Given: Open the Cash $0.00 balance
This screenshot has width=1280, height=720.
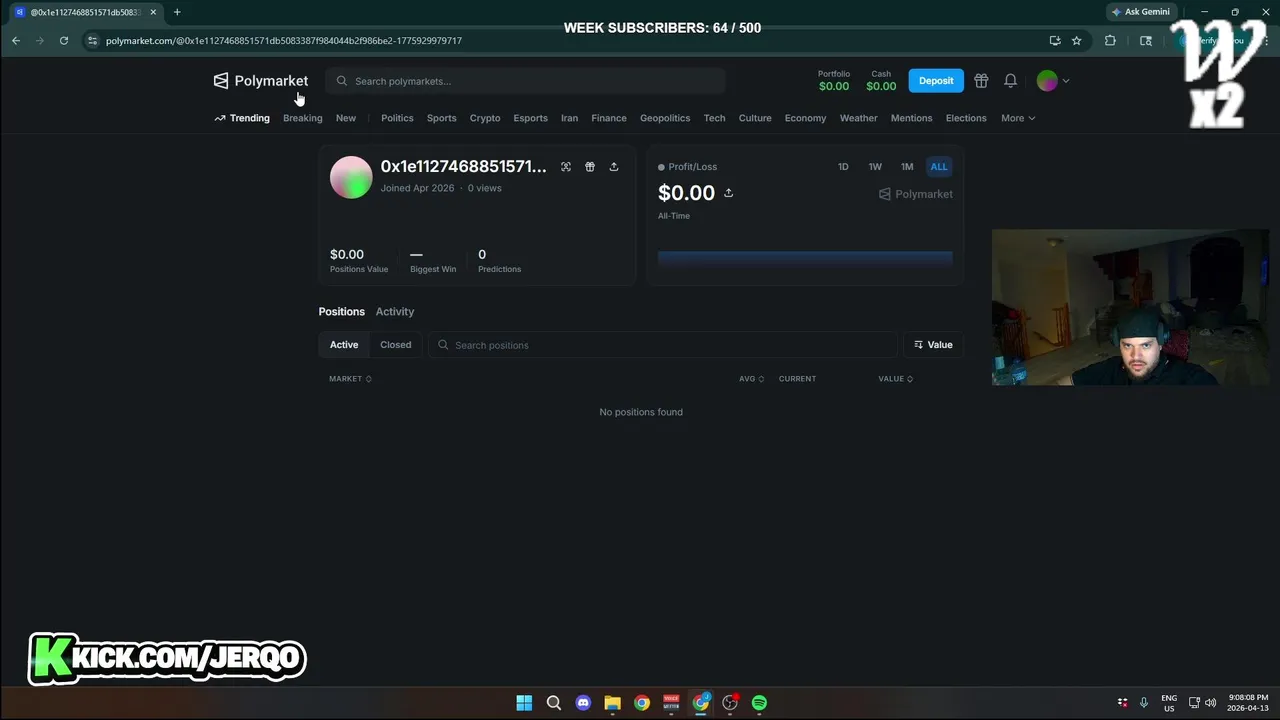Looking at the screenshot, I should [881, 81].
